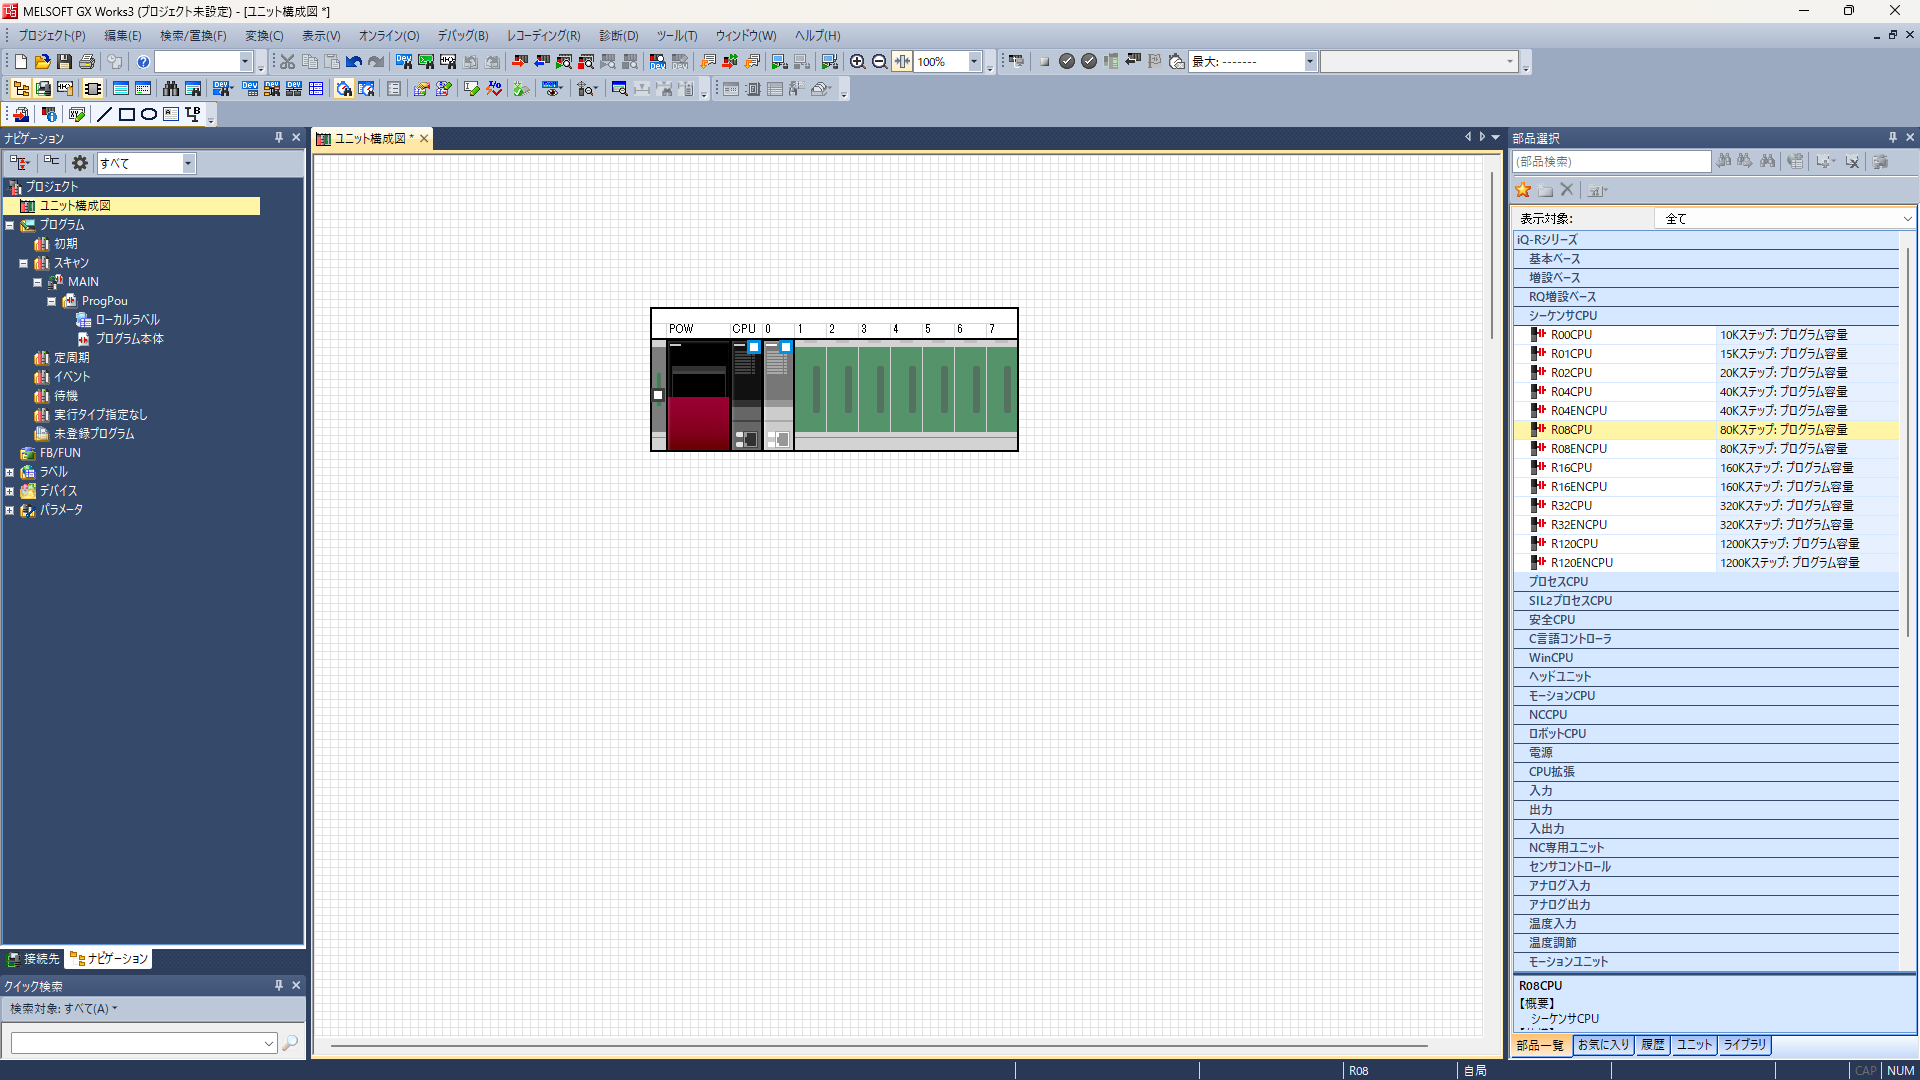The height and width of the screenshot is (1080, 1920).
Task: Select R120ENCPU in the parts list
Action: [1706, 563]
